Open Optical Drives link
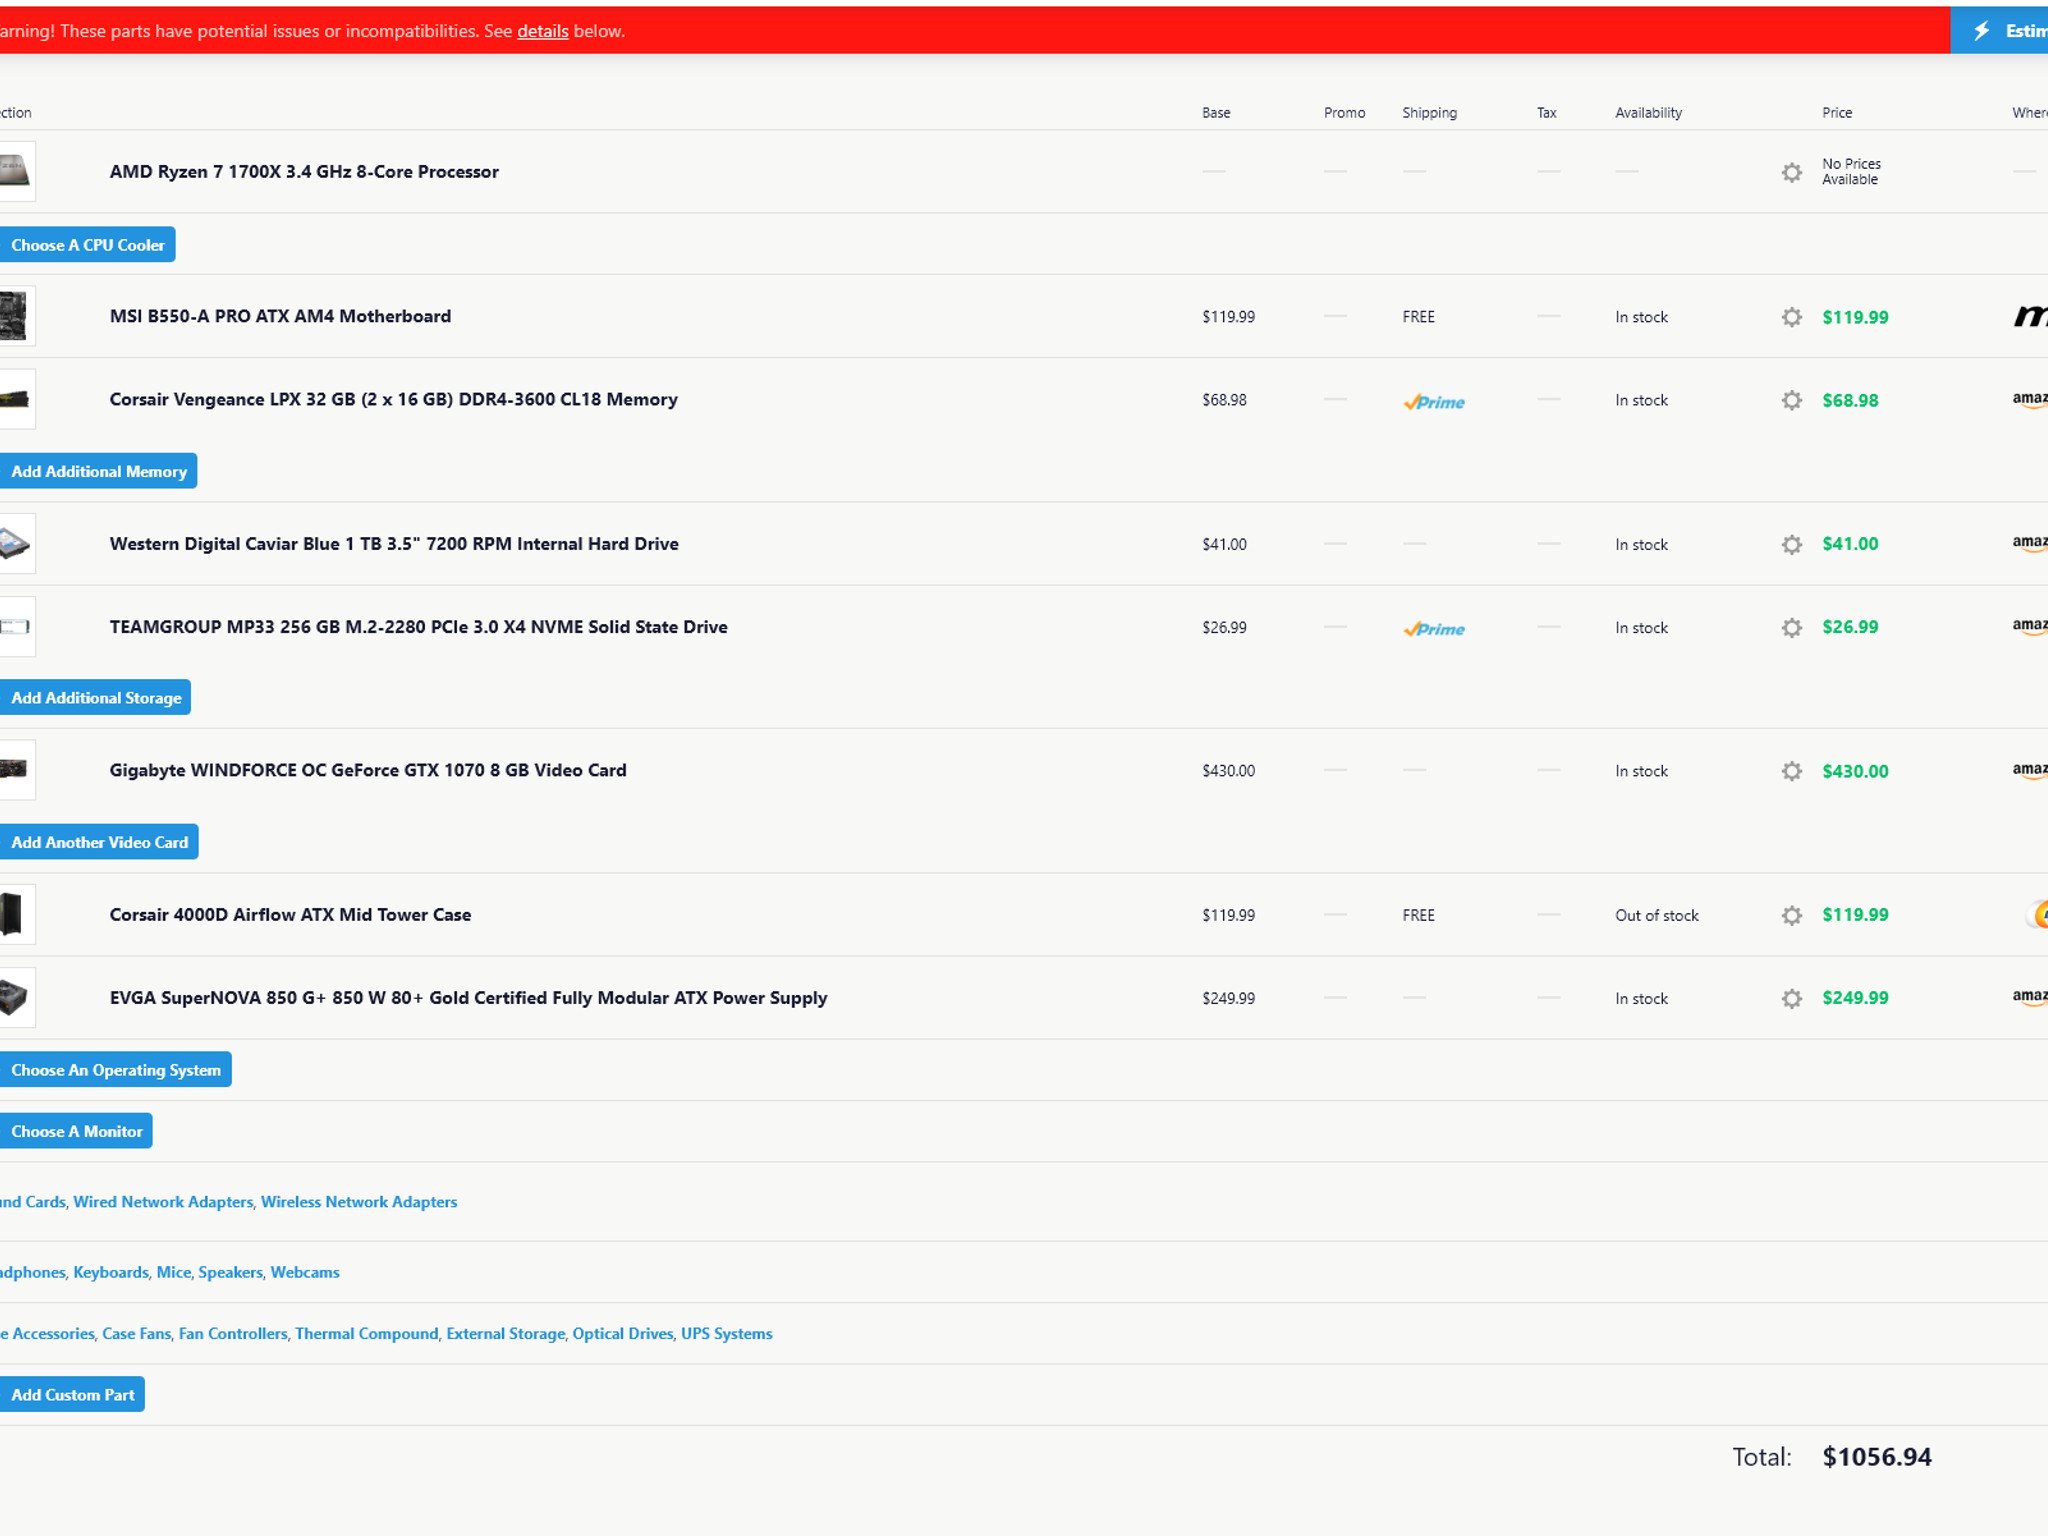Viewport: 2048px width, 1536px height. tap(623, 1334)
